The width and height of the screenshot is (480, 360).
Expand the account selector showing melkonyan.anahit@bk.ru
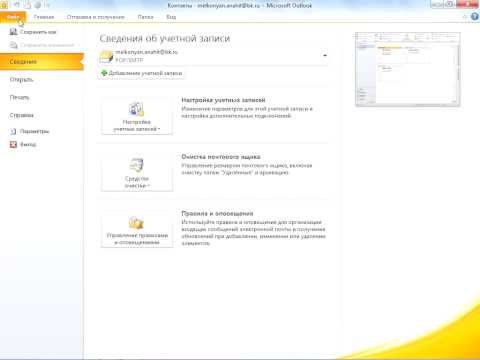(x=213, y=56)
